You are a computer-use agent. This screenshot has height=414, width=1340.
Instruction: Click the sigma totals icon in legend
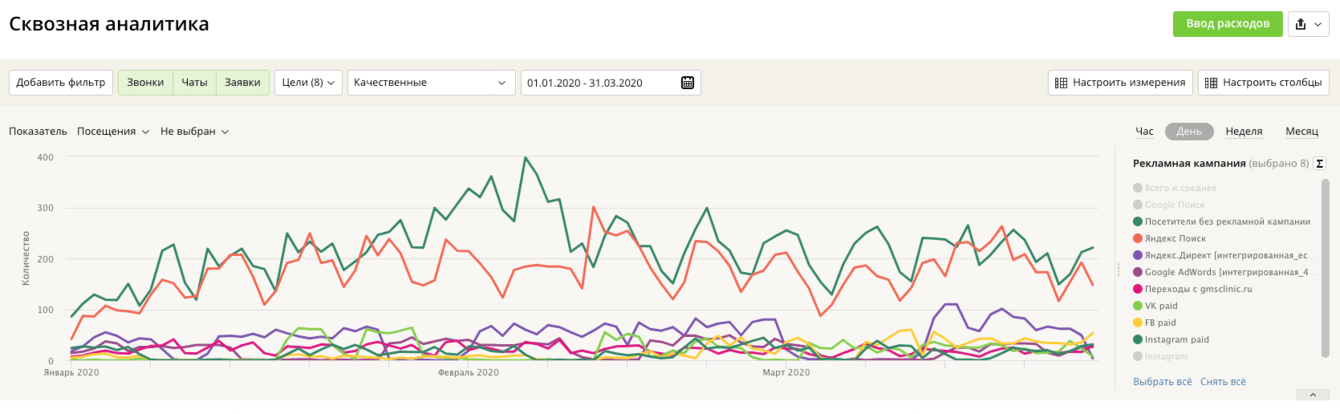pyautogui.click(x=1320, y=164)
